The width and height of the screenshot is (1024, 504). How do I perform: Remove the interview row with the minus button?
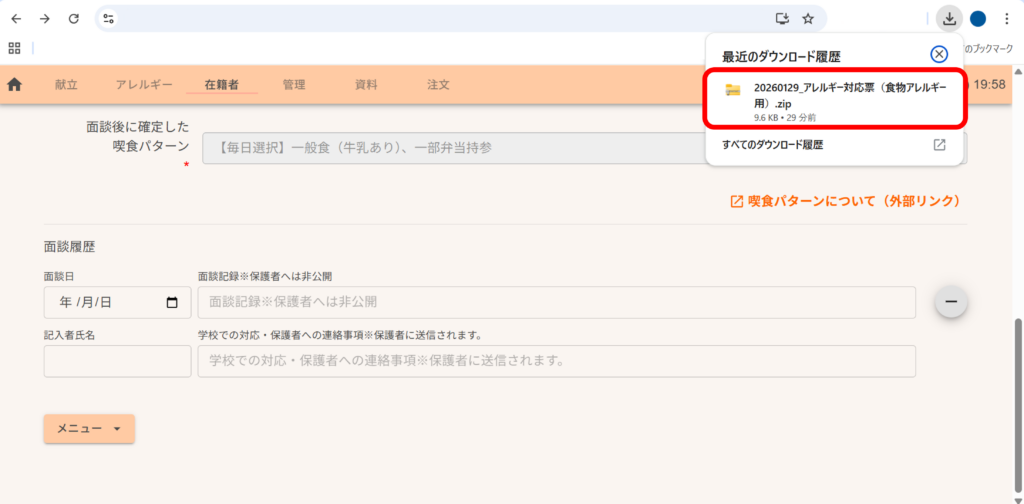point(950,302)
